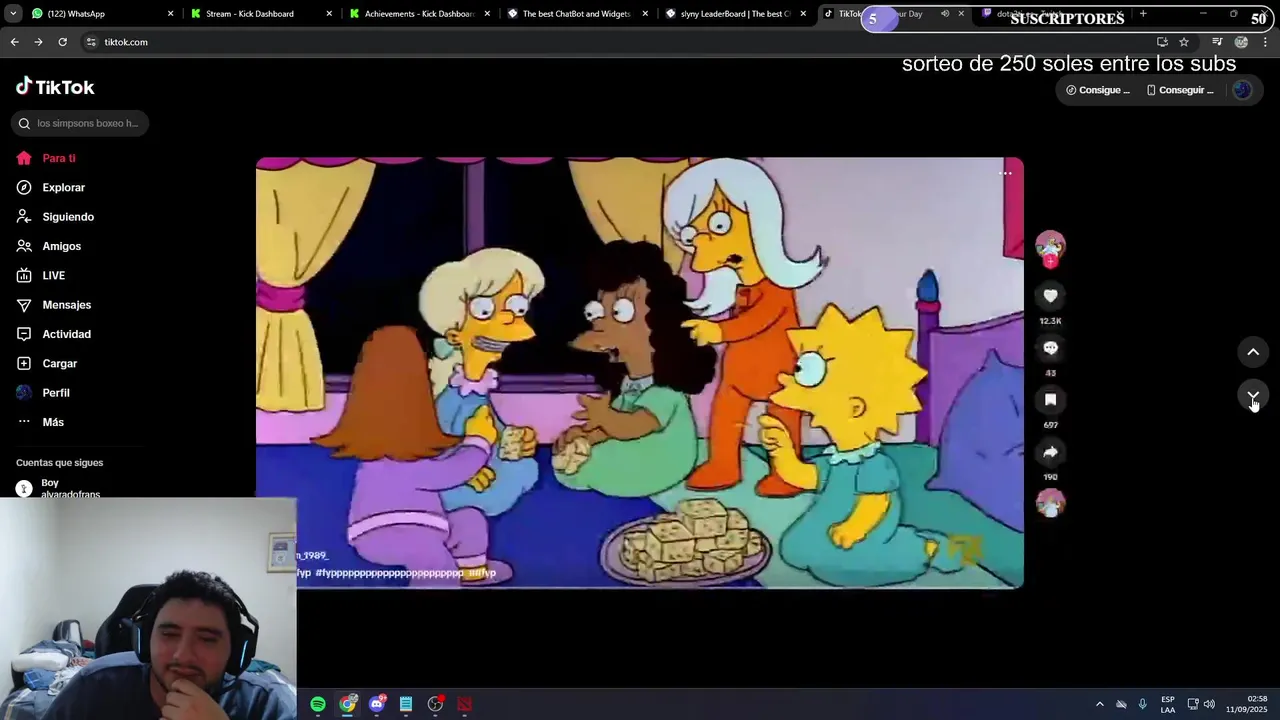Switch to The best ChatBot and Widgets tab
The width and height of the screenshot is (1280, 720).
click(577, 14)
